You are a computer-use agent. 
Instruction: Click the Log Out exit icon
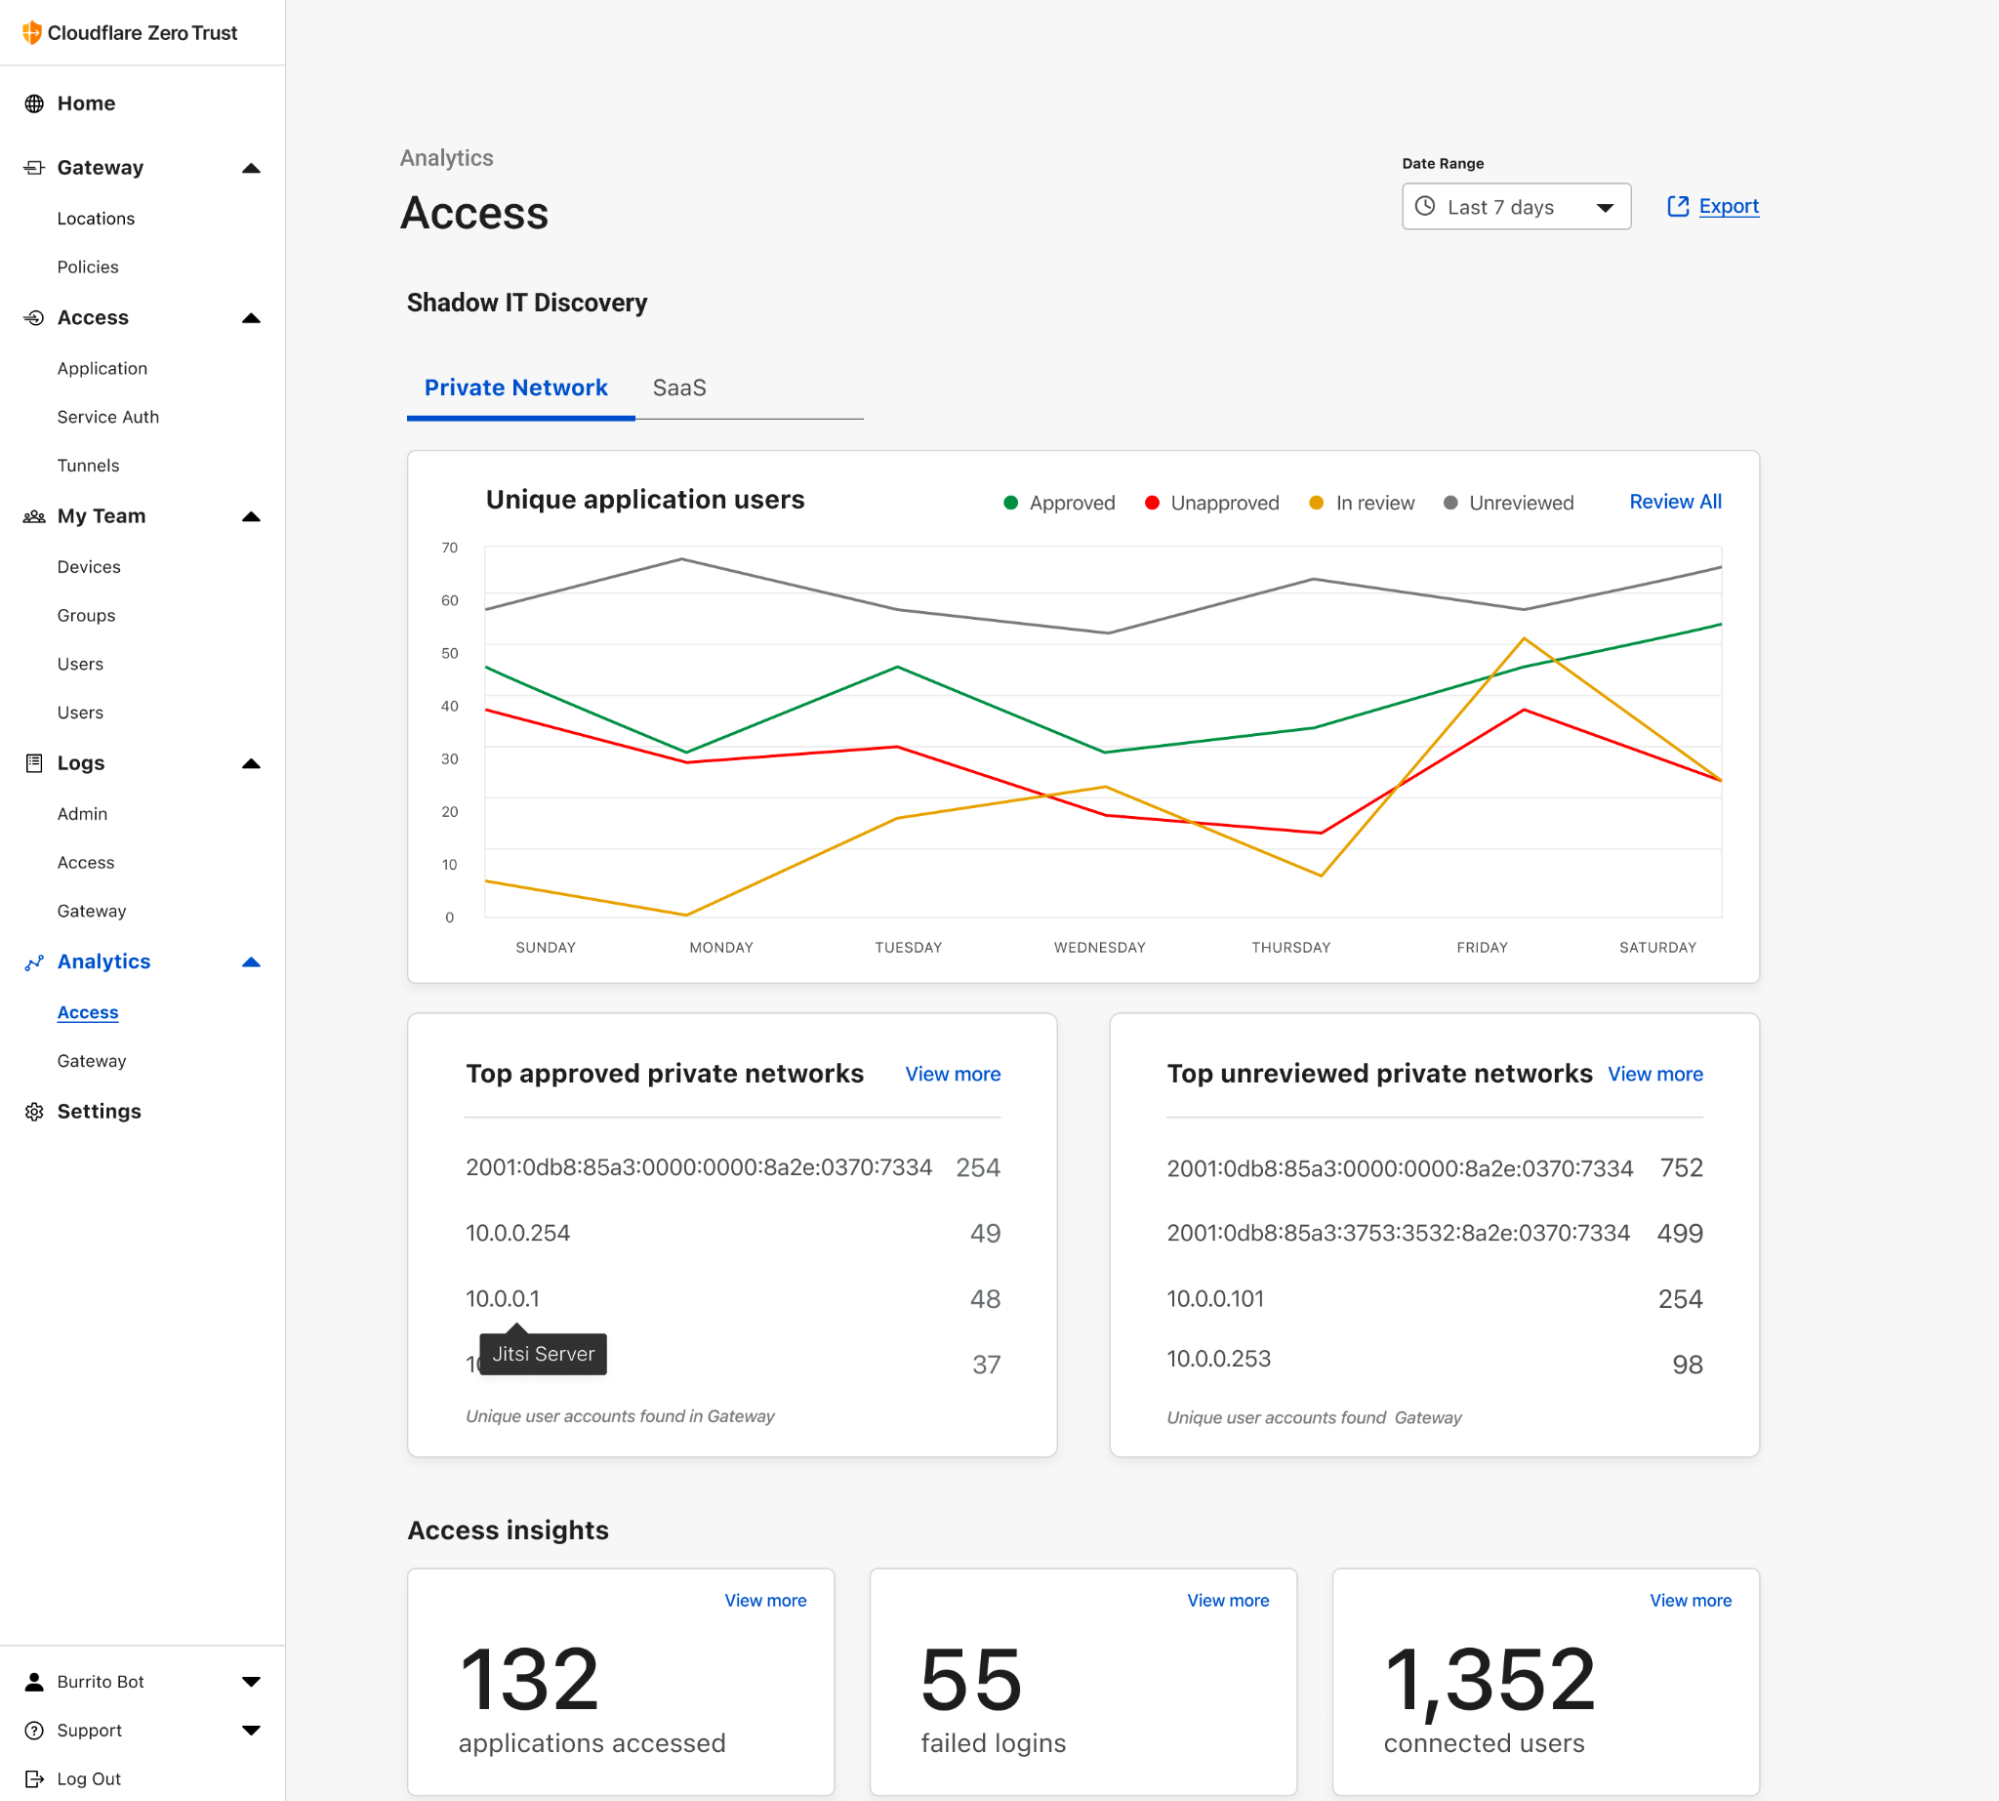[34, 1779]
